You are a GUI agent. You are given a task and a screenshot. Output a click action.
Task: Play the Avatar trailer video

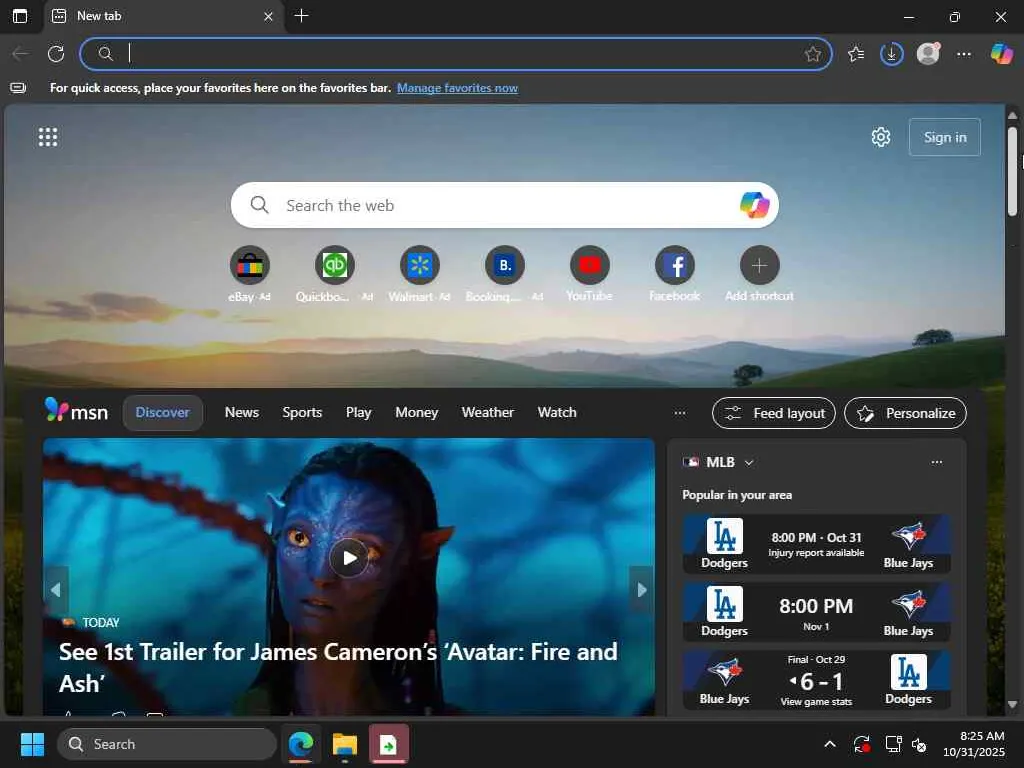click(x=349, y=558)
